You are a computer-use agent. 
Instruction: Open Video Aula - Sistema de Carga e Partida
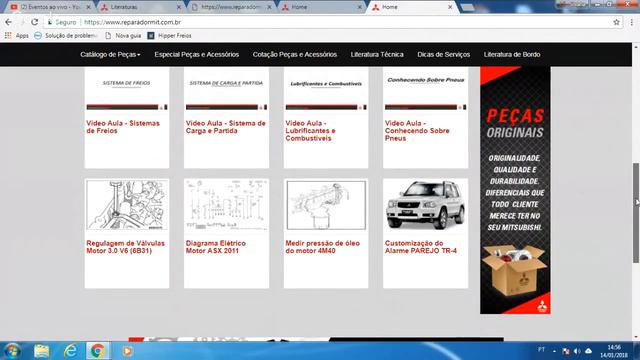point(226,127)
